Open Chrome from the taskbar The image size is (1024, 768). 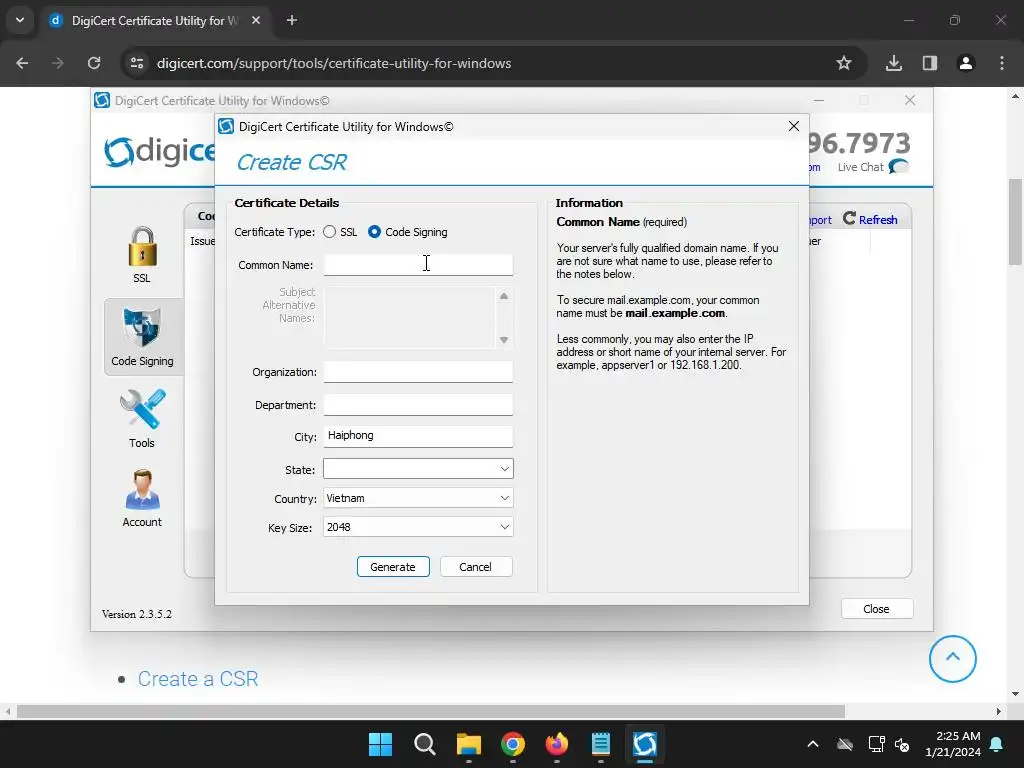click(x=513, y=744)
